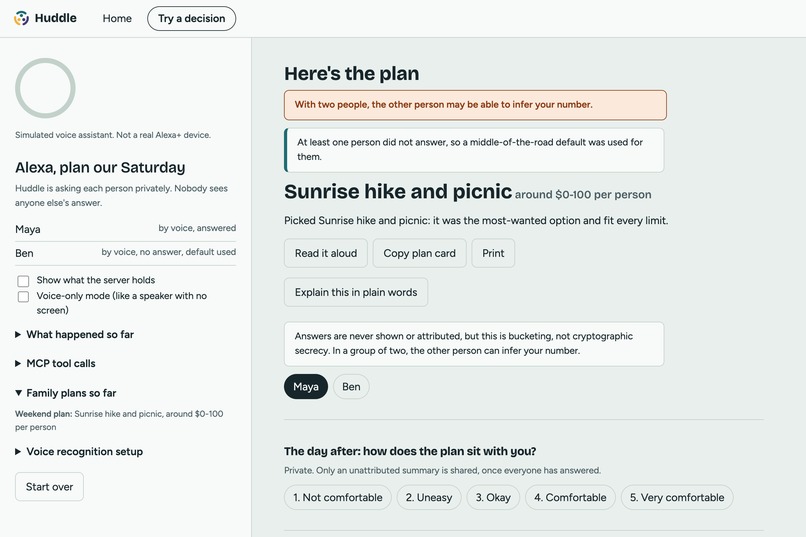Choose rating 4. Comfortable
Image resolution: width=806 pixels, height=537 pixels.
pos(570,497)
